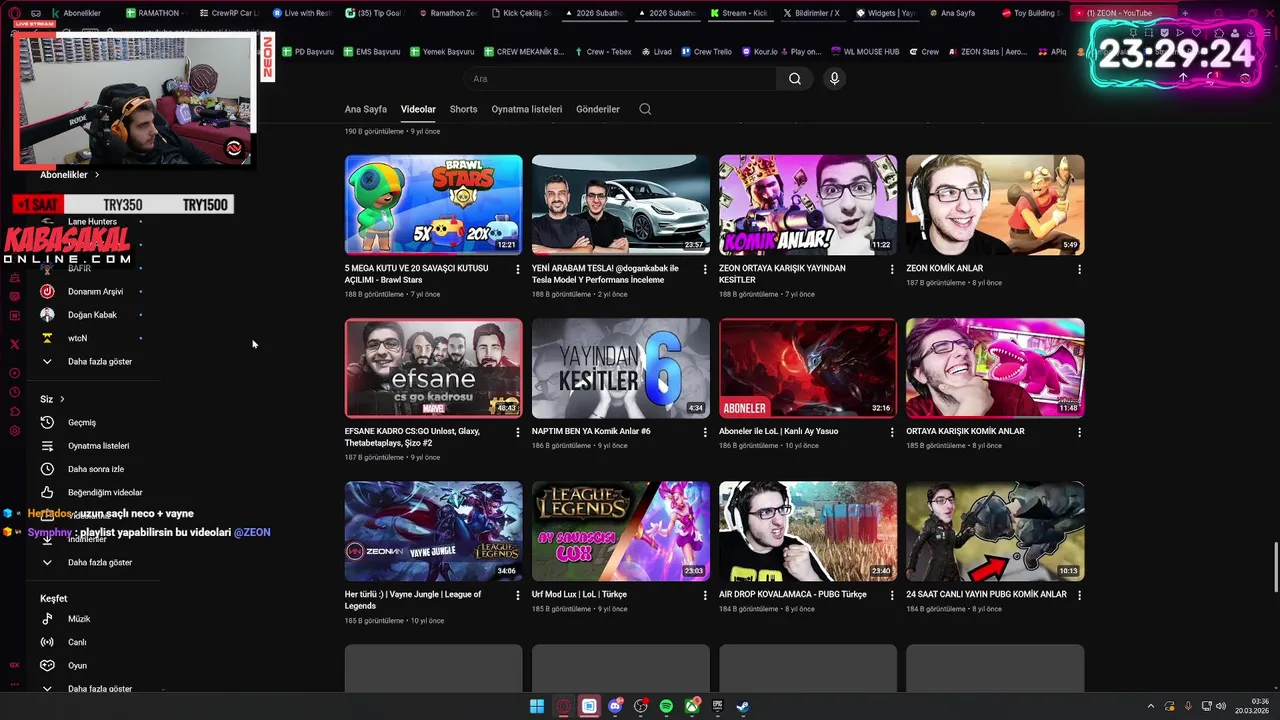Open 24 SAAT CANLI YAYIN PUBG title
This screenshot has height=720, width=1280.
(986, 594)
